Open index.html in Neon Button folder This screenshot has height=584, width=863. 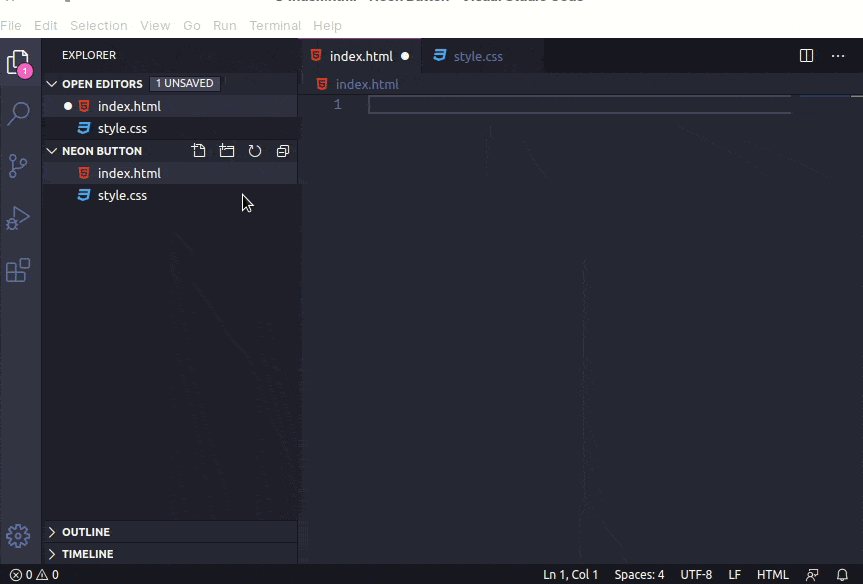171,173
